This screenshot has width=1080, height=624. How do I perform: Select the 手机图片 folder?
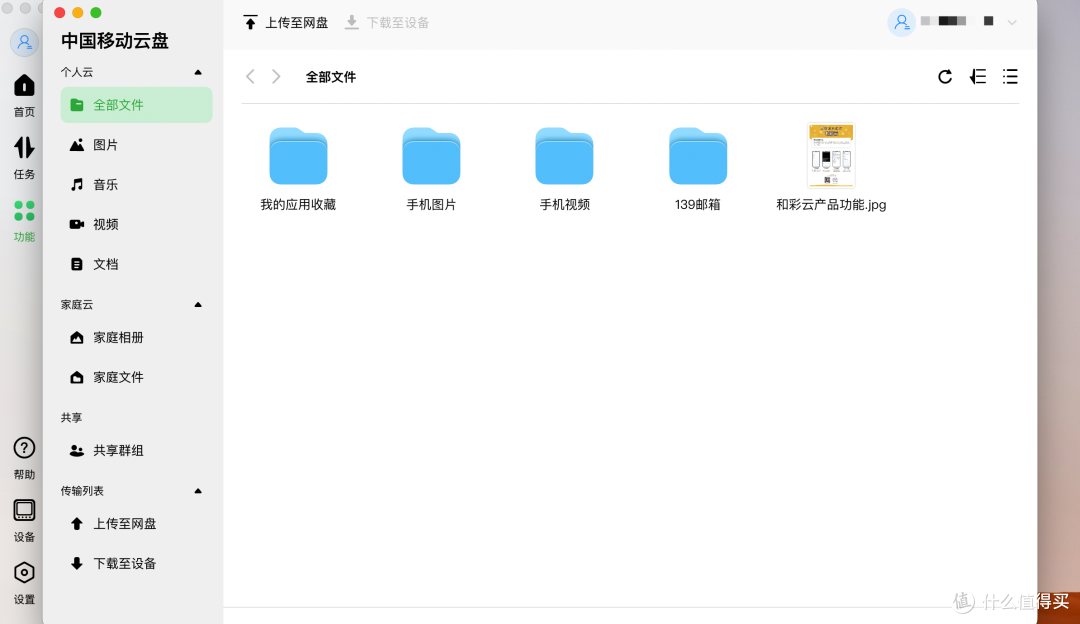pyautogui.click(x=431, y=156)
